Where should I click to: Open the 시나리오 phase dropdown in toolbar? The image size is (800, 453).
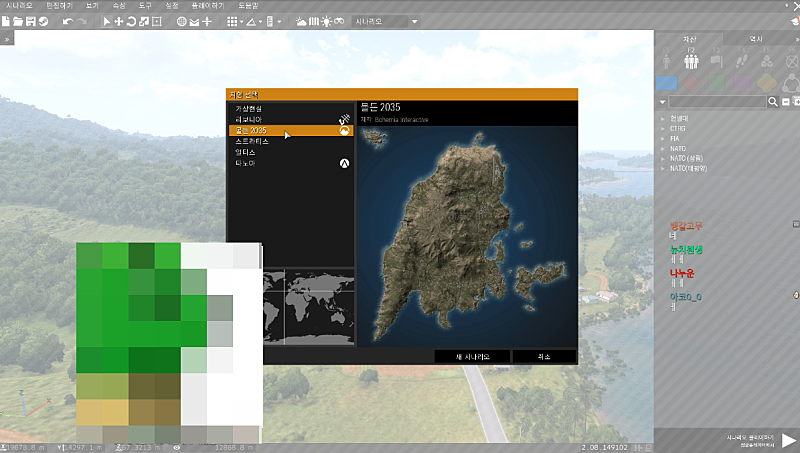387,21
